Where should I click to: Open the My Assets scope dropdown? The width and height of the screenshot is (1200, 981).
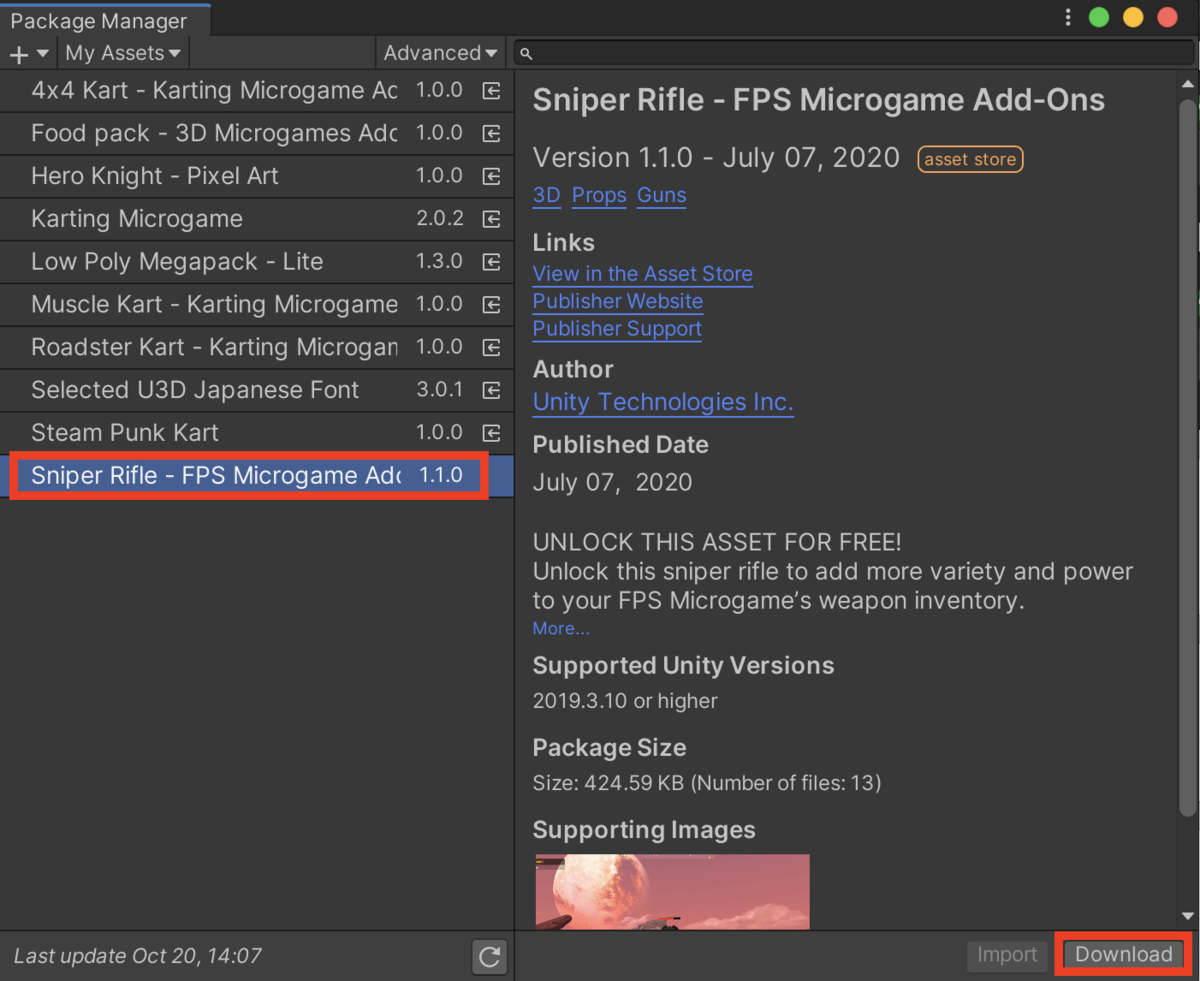click(x=124, y=53)
